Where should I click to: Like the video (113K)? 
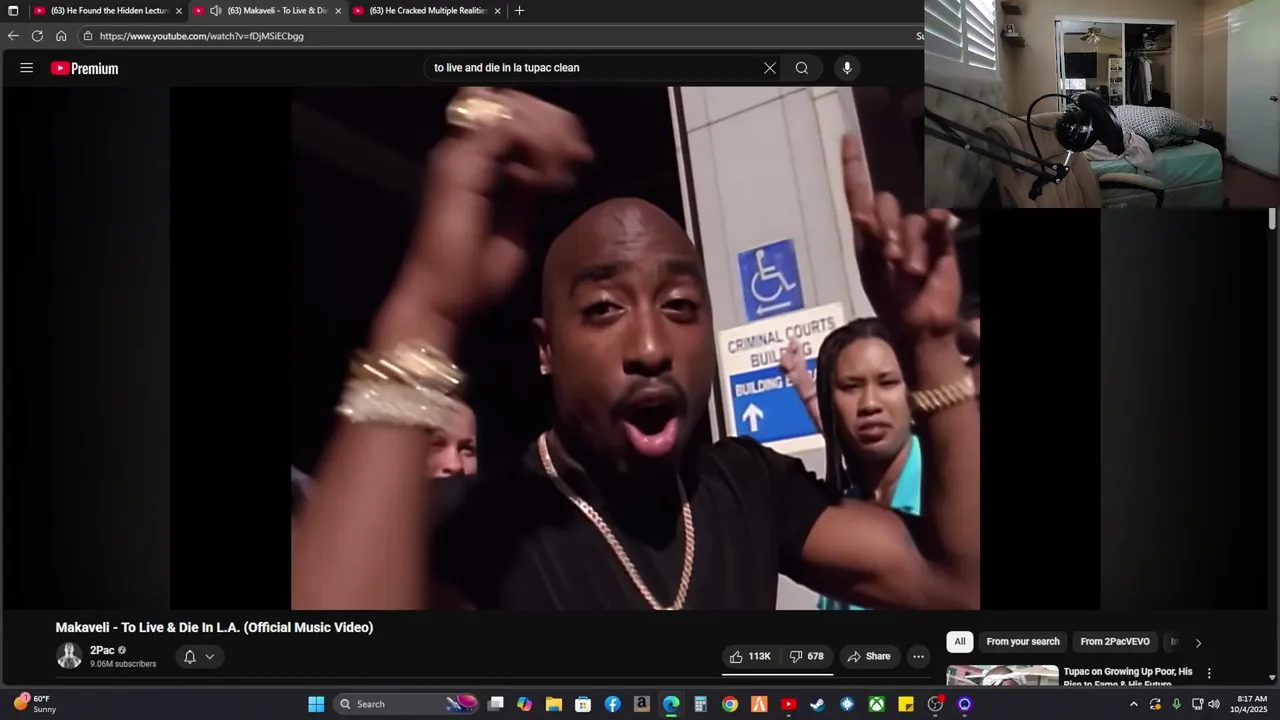tap(750, 656)
